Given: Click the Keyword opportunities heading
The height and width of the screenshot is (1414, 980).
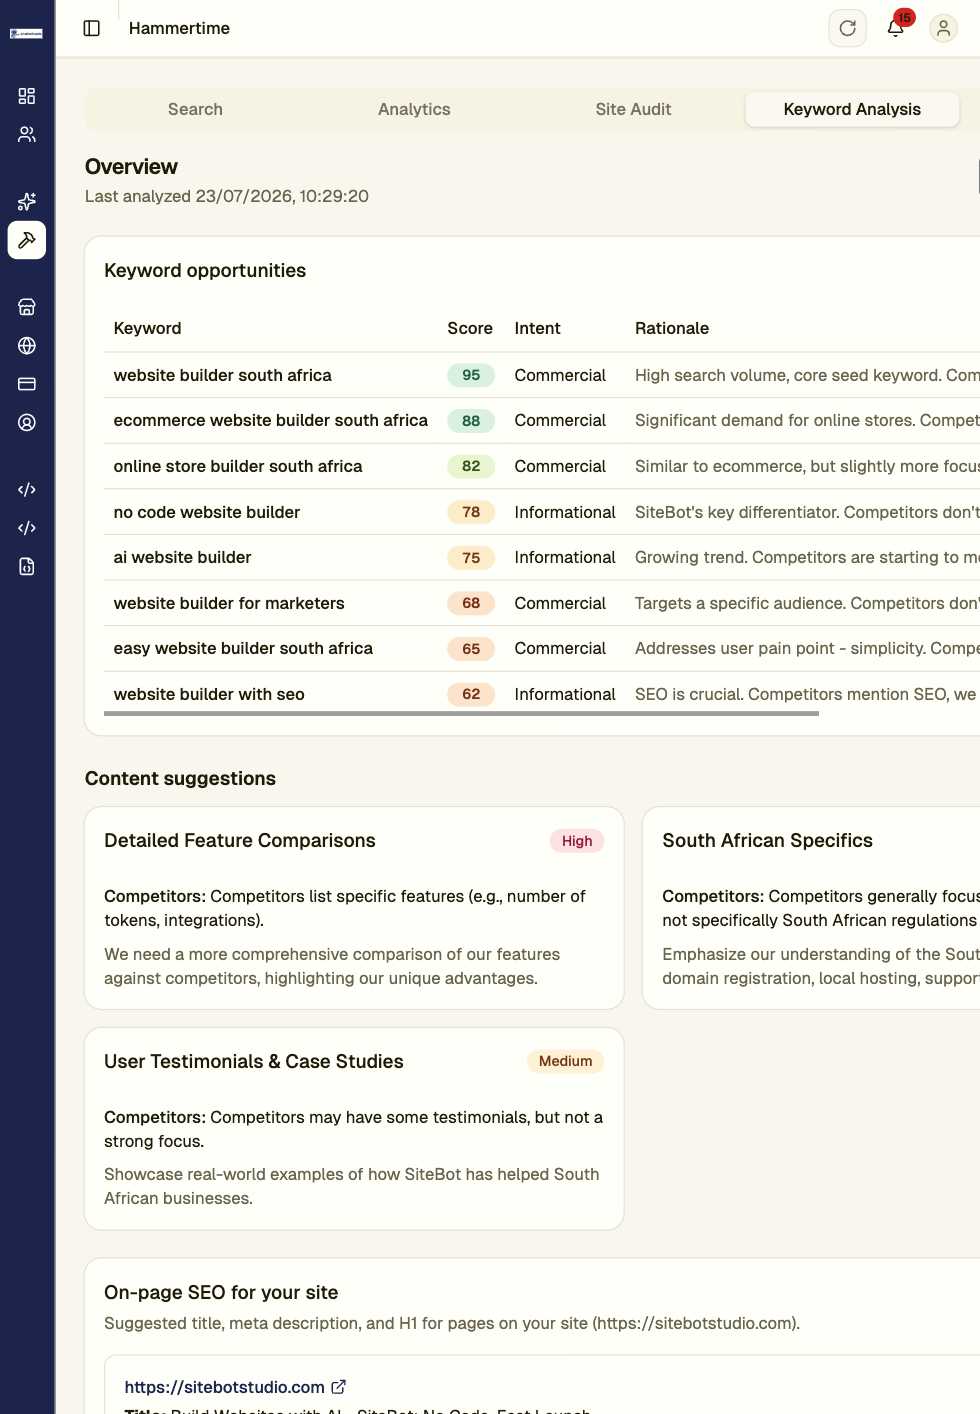Looking at the screenshot, I should click(x=205, y=271).
